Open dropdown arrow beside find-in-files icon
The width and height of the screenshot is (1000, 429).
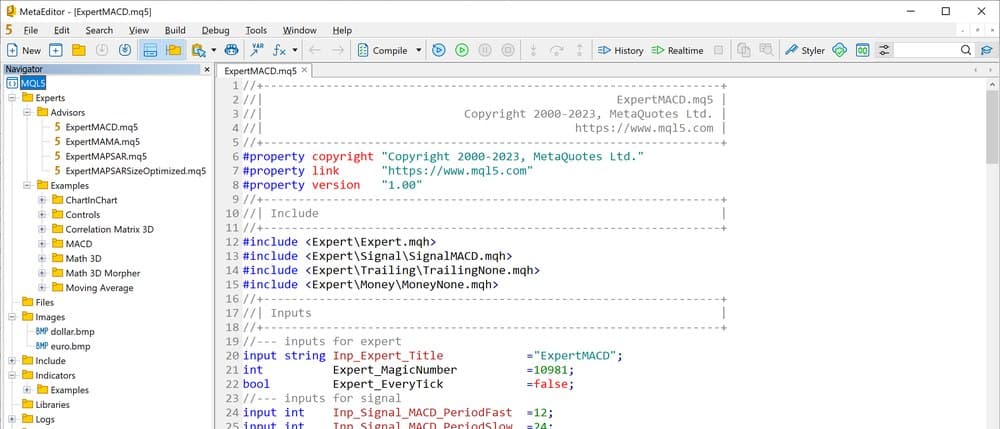(x=214, y=50)
